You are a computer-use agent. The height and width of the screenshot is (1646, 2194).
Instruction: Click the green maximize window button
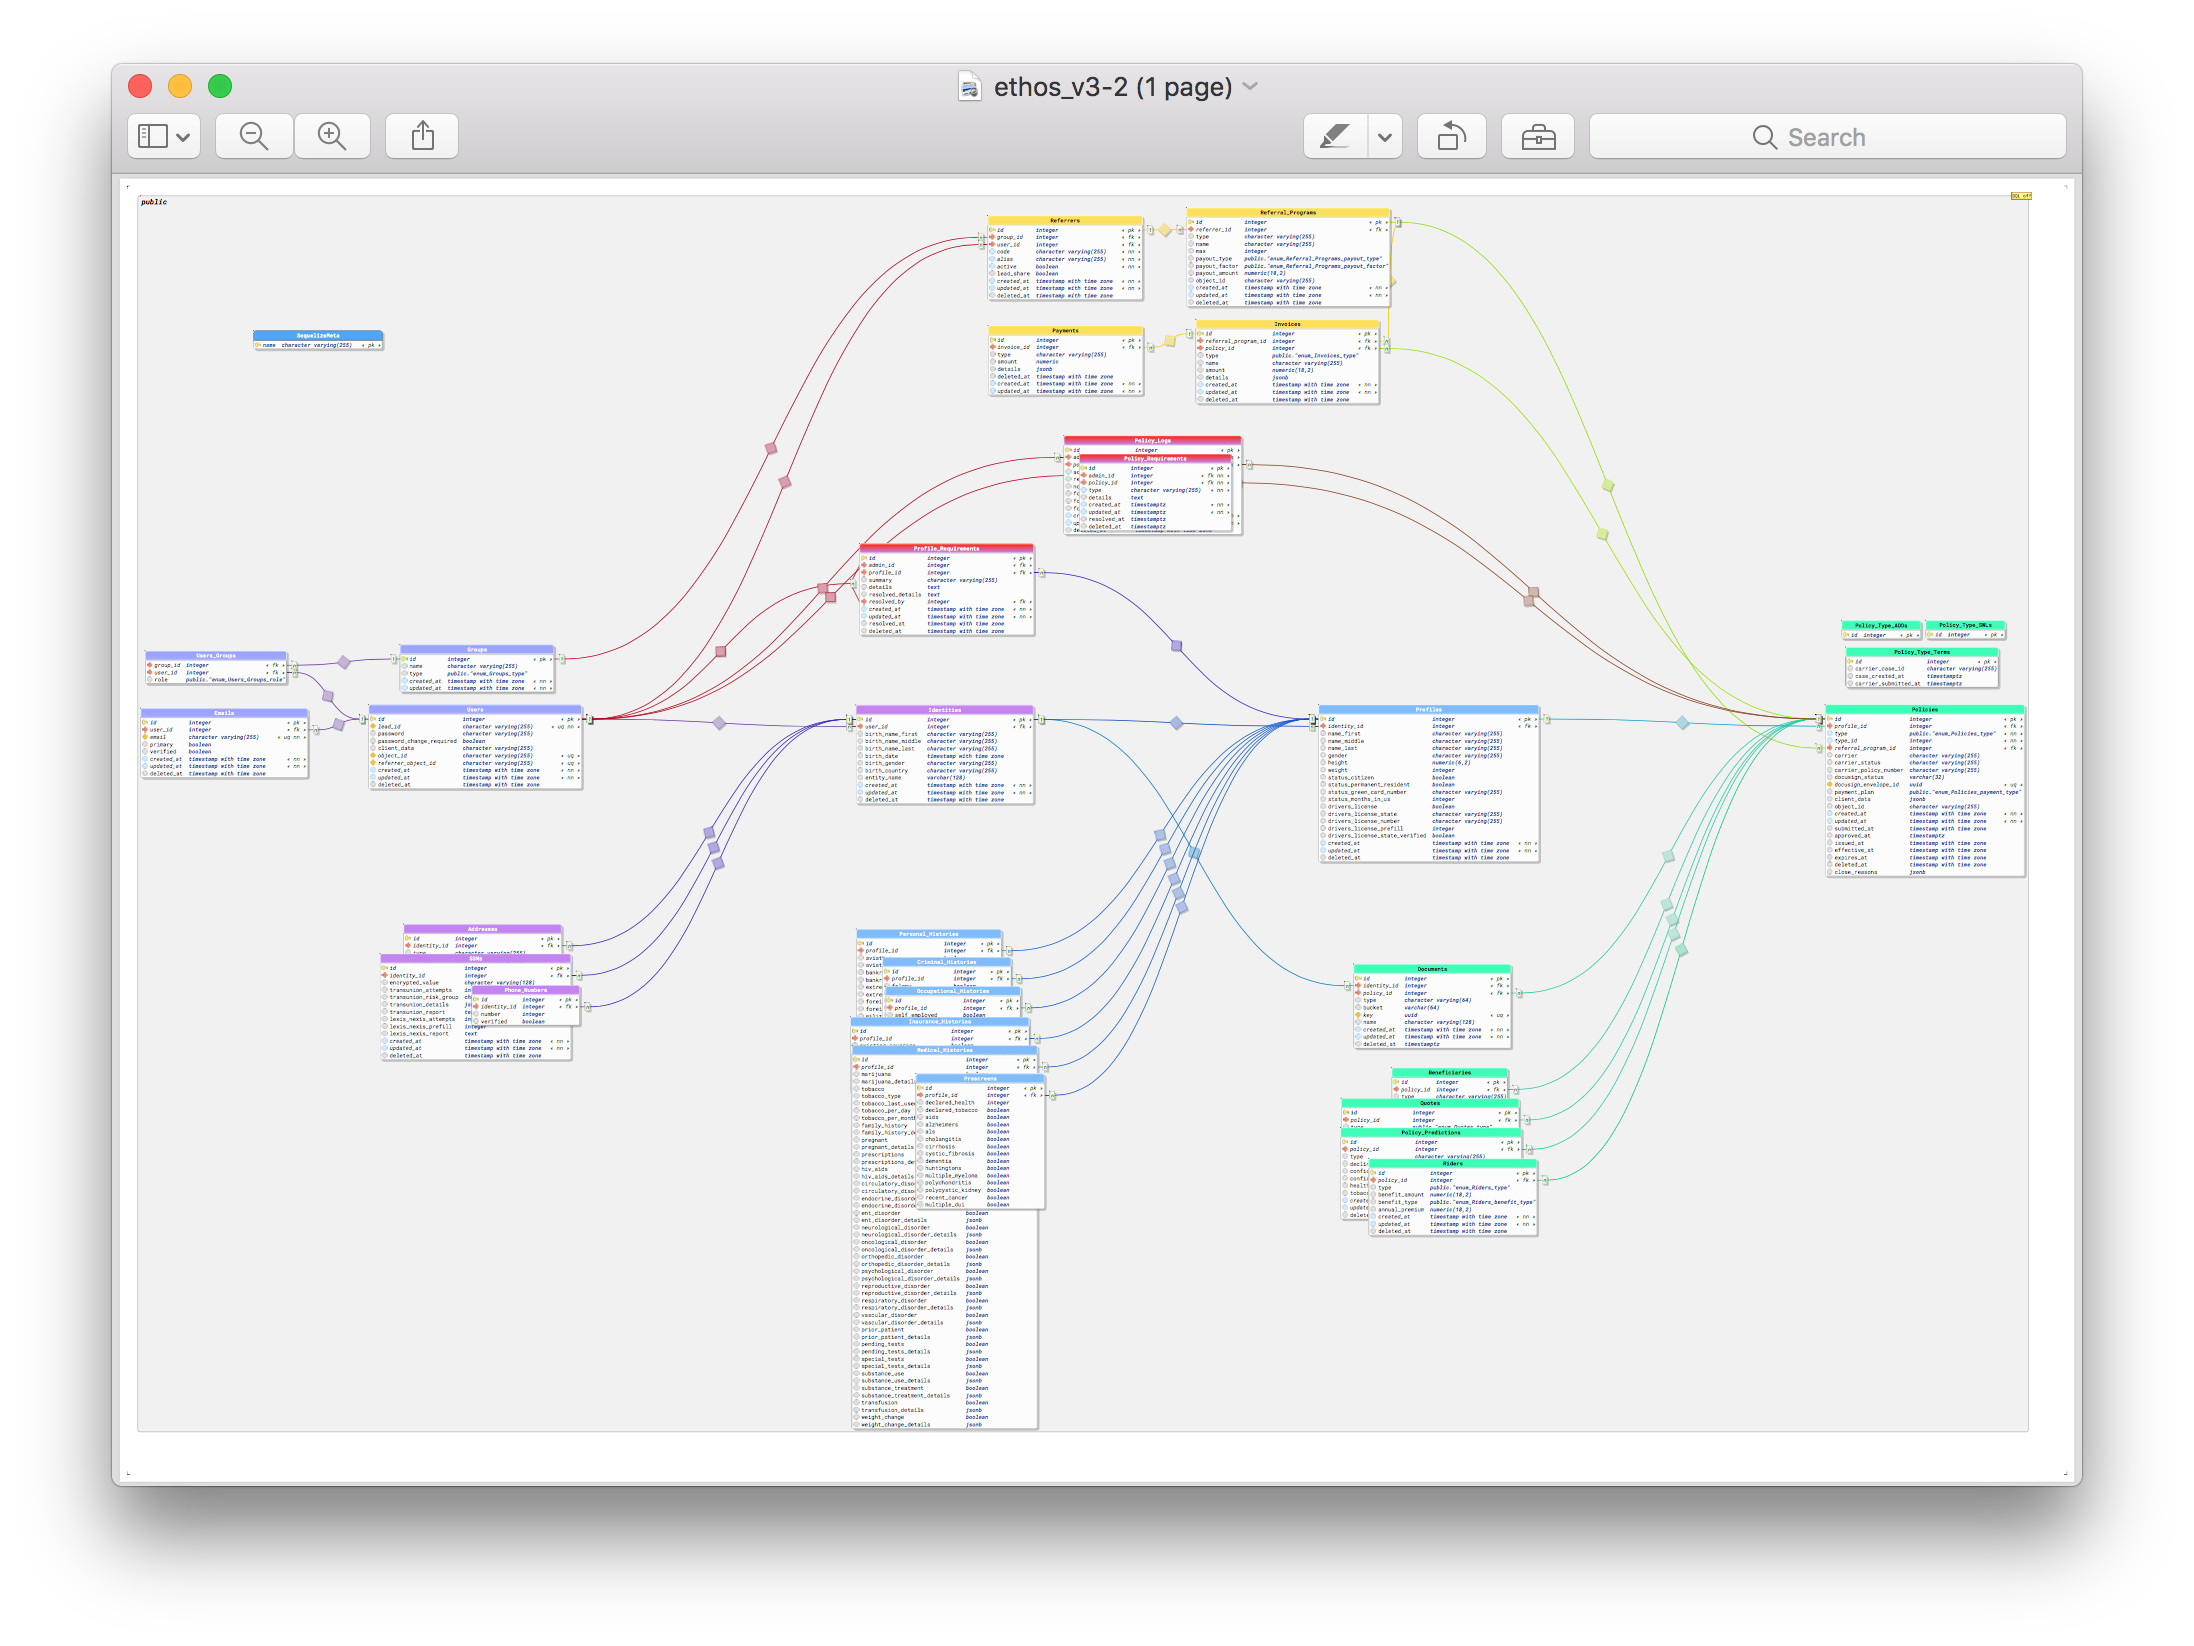220,86
